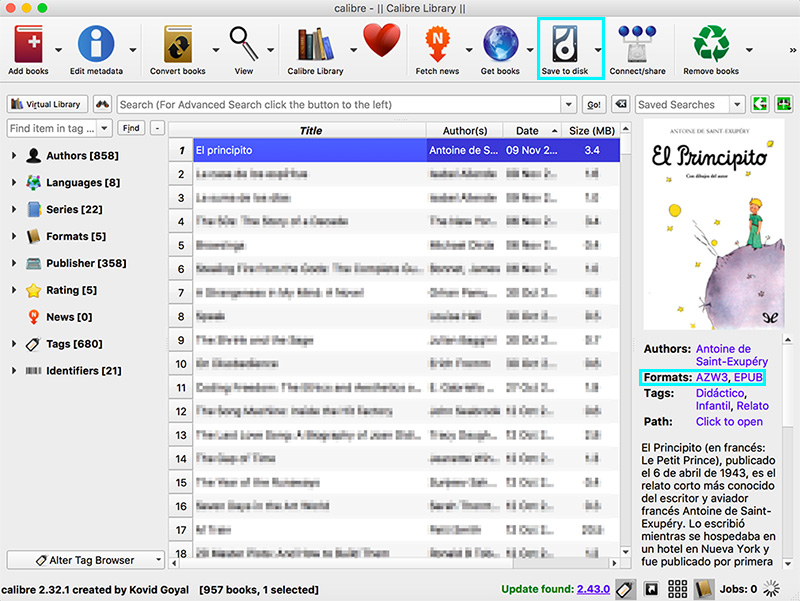Image resolution: width=800 pixels, height=601 pixels.
Task: Click the Didáctico tag link
Action: click(x=720, y=393)
